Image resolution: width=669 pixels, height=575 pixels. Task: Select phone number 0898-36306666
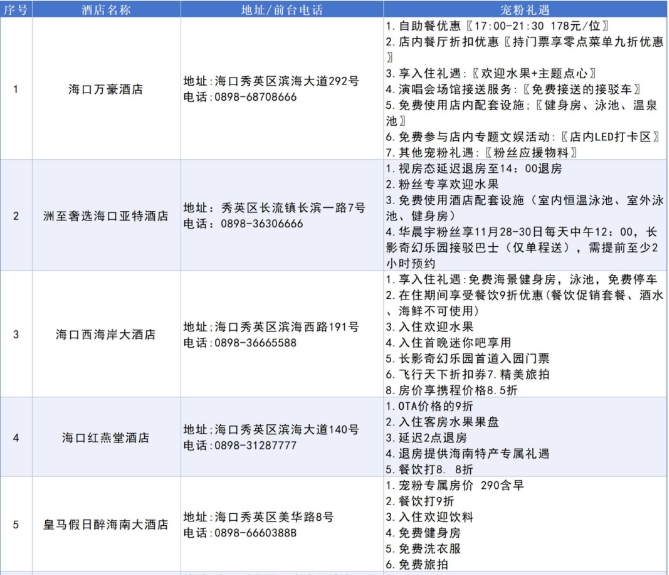[257, 224]
